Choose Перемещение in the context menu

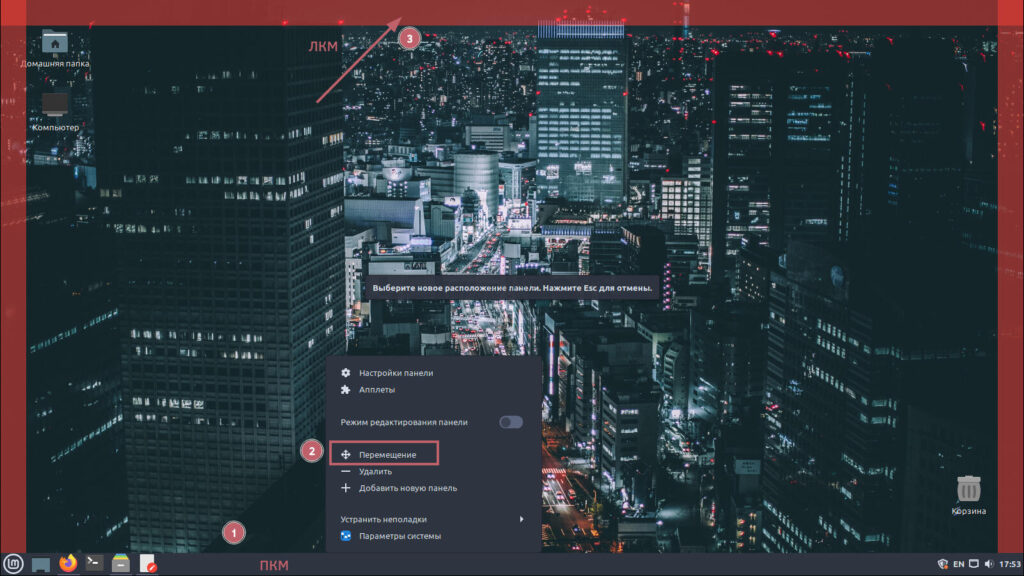click(x=386, y=455)
